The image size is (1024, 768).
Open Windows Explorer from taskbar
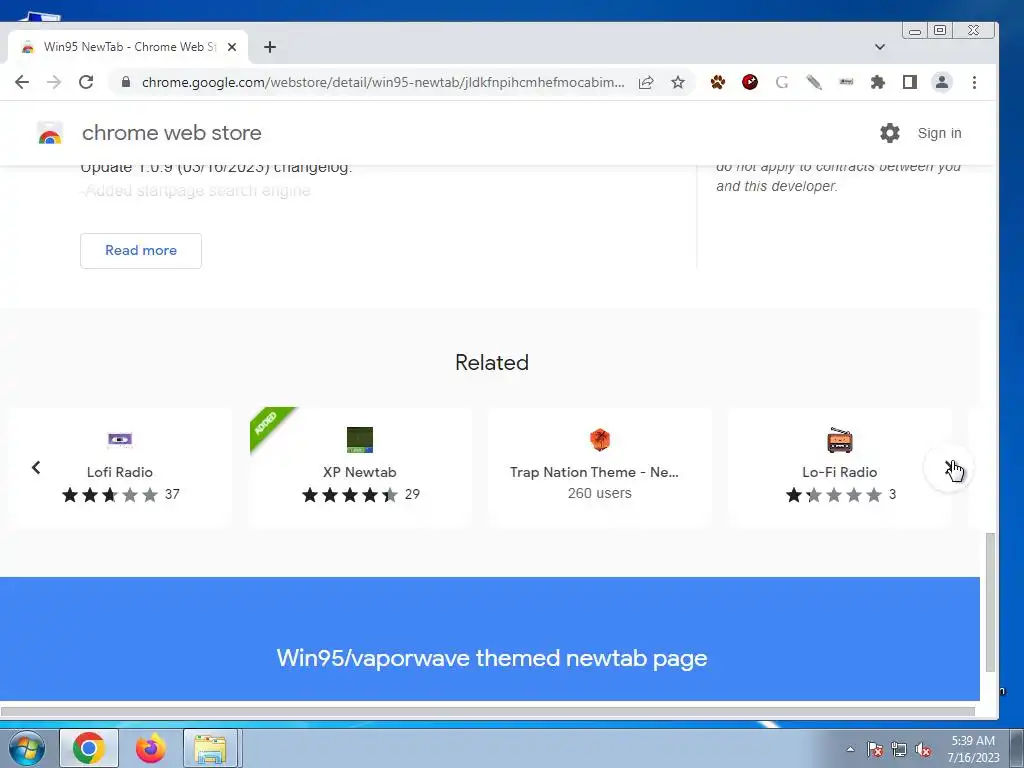pos(210,748)
